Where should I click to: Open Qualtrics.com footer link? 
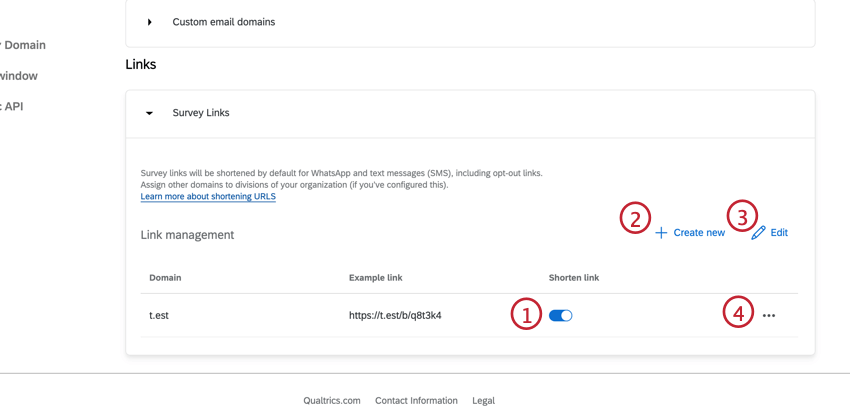pos(332,401)
